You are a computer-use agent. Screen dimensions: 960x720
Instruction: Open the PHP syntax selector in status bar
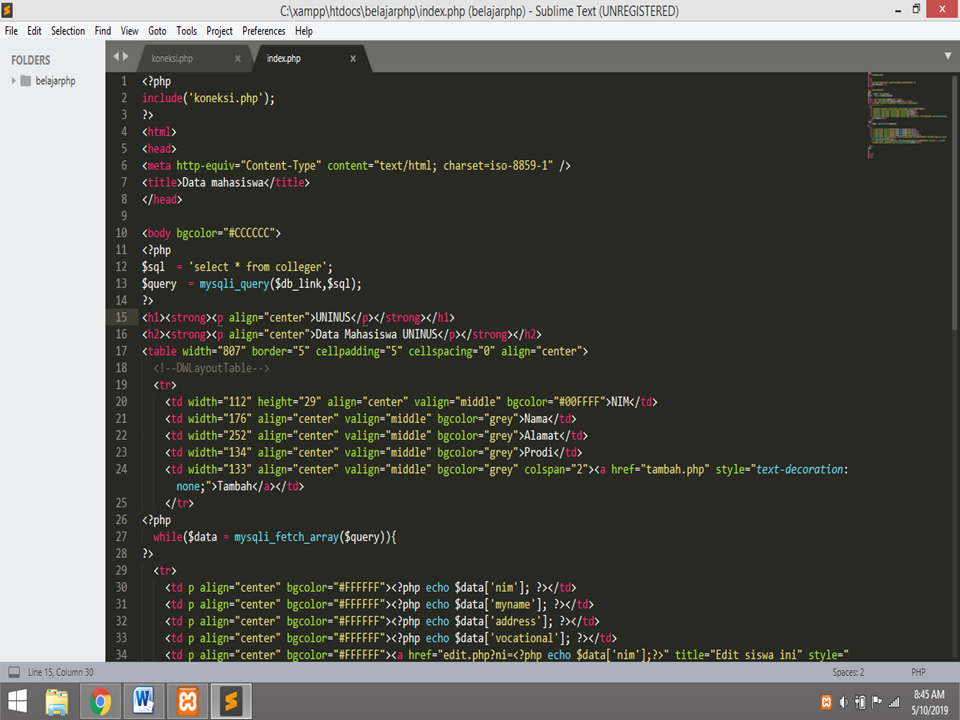coord(917,672)
